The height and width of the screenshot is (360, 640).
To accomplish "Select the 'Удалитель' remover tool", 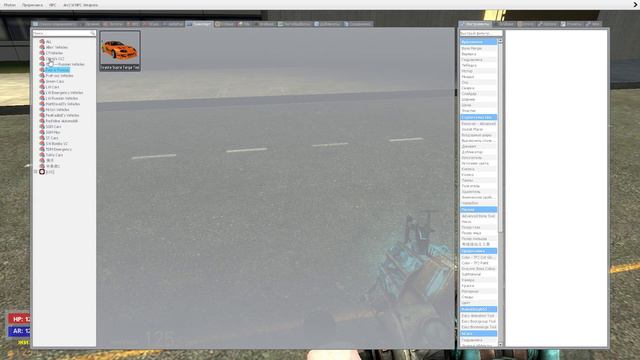I will click(x=478, y=191).
